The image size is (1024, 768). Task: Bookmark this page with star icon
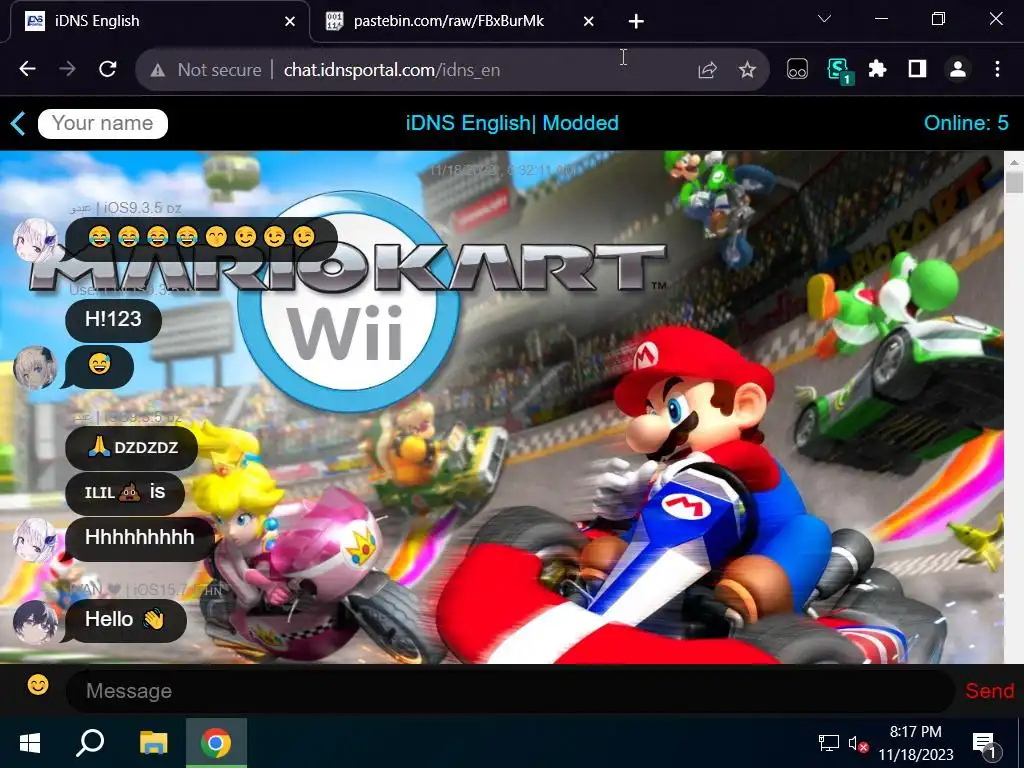tap(747, 70)
